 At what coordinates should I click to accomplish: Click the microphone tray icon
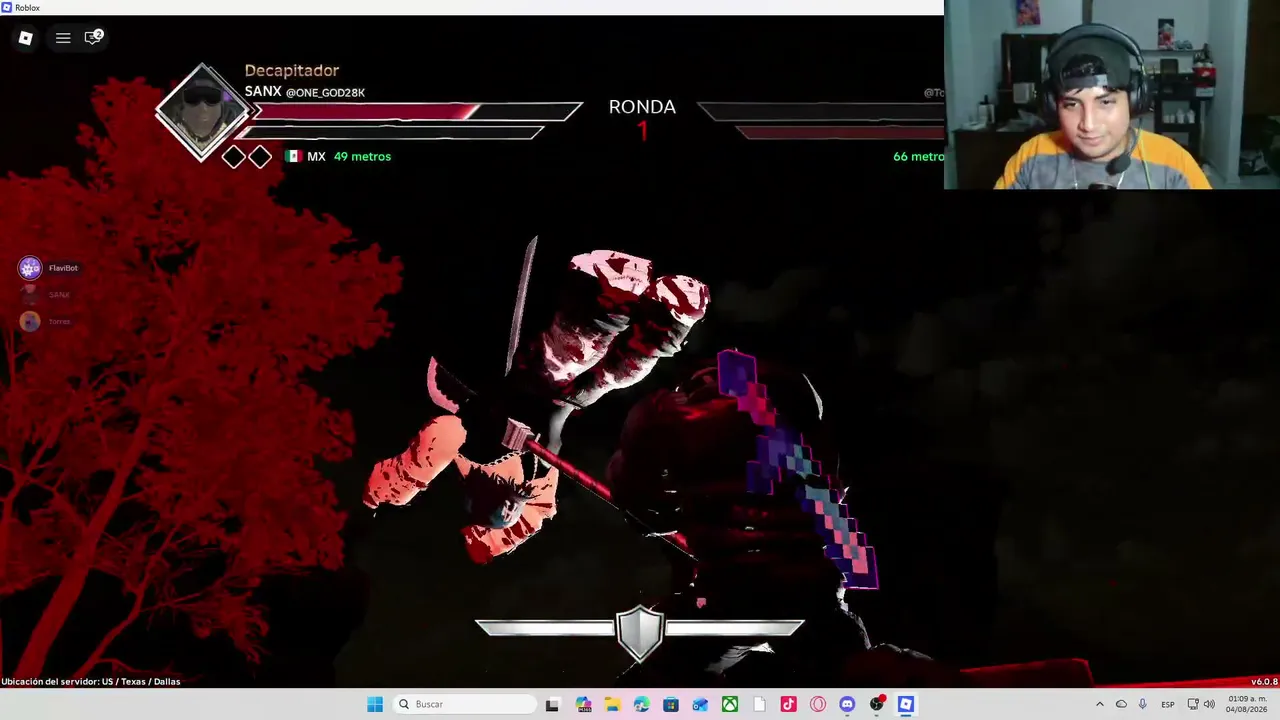(1142, 704)
